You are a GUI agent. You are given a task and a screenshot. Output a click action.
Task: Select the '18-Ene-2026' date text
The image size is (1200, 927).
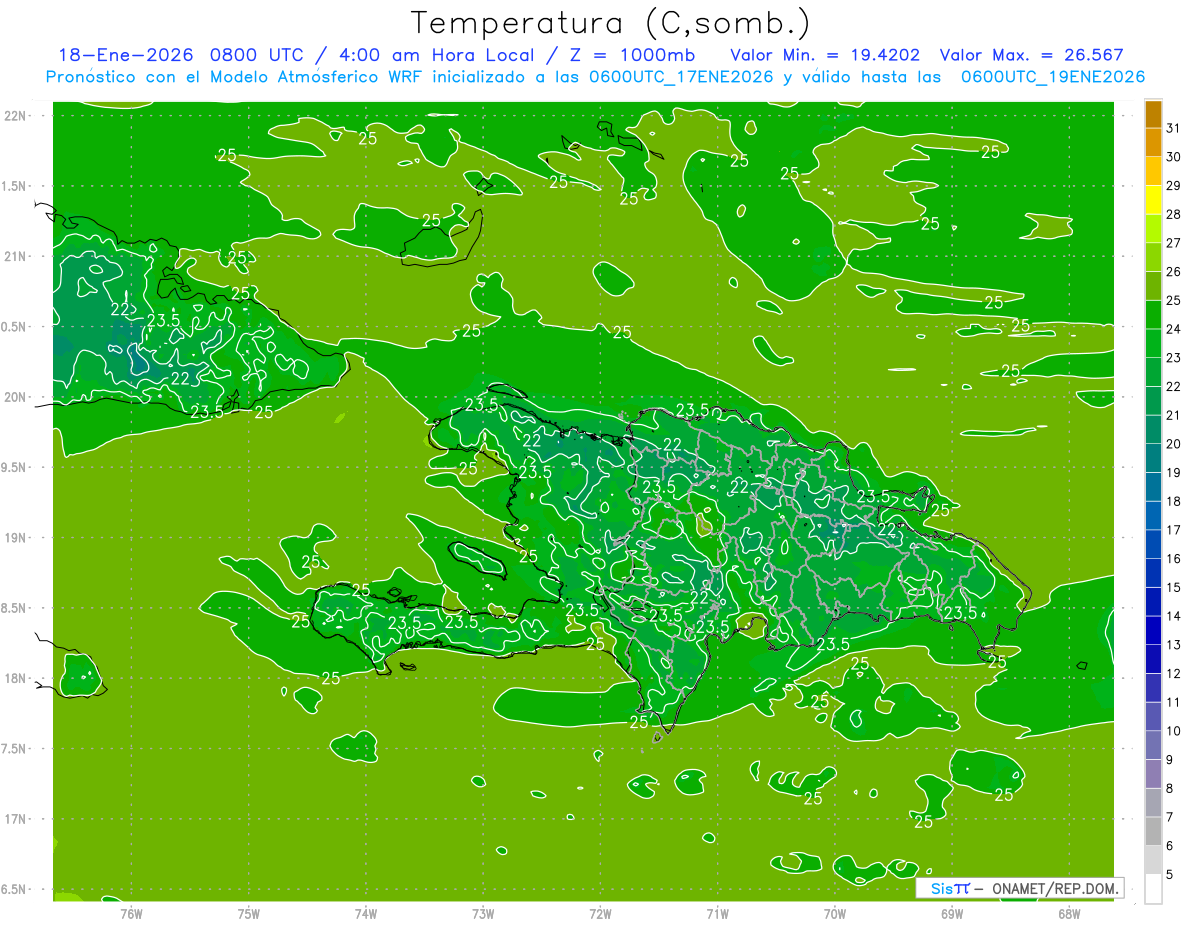point(128,55)
